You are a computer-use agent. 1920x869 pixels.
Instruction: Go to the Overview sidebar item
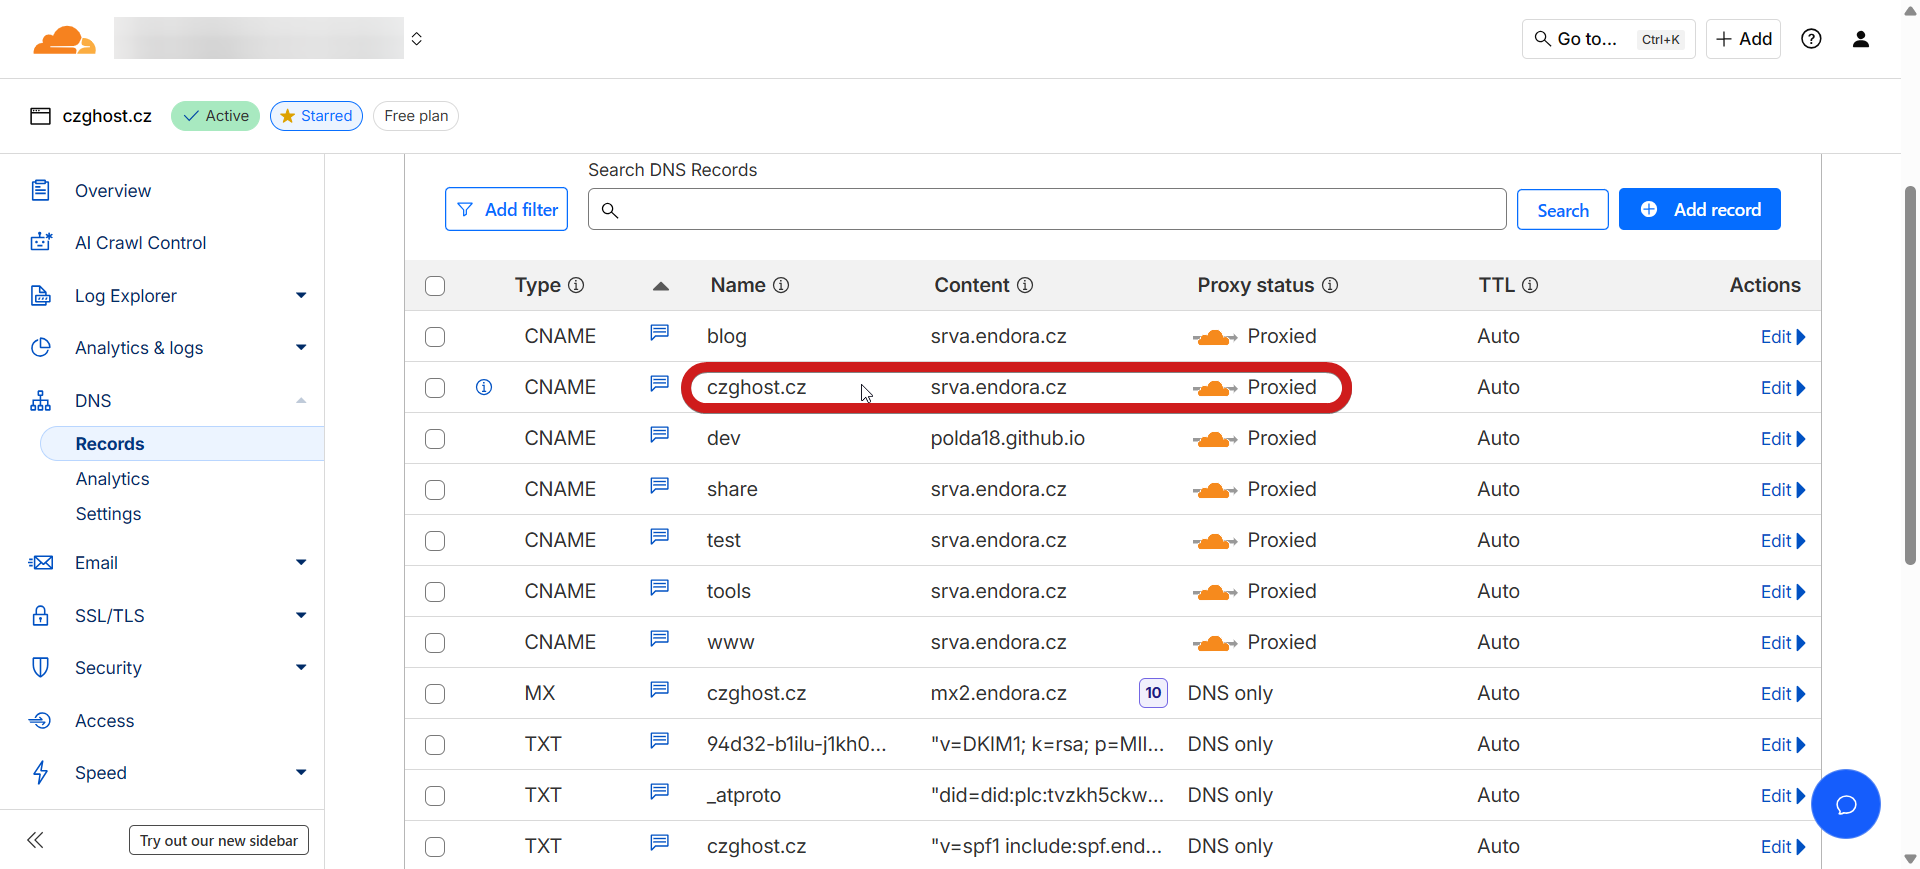[112, 191]
